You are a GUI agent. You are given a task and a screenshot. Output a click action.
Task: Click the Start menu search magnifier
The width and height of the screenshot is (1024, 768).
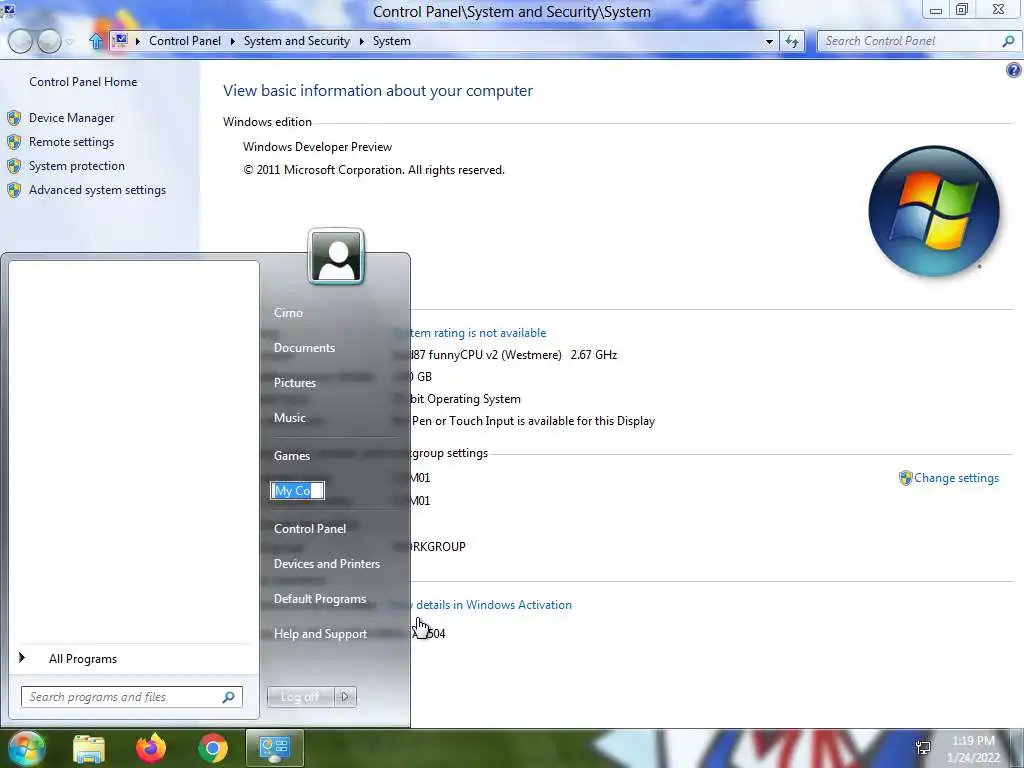coord(229,697)
